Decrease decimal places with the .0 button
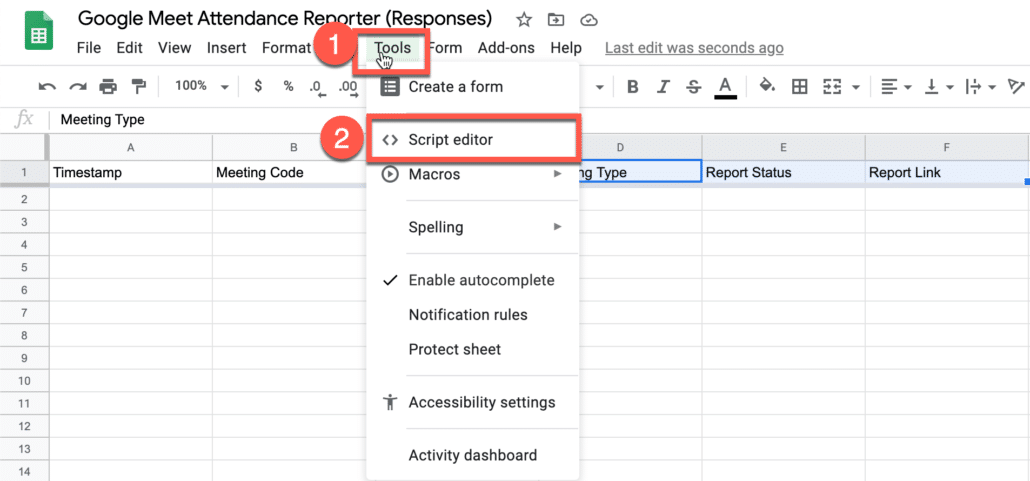The width and height of the screenshot is (1030, 481). pyautogui.click(x=317, y=87)
